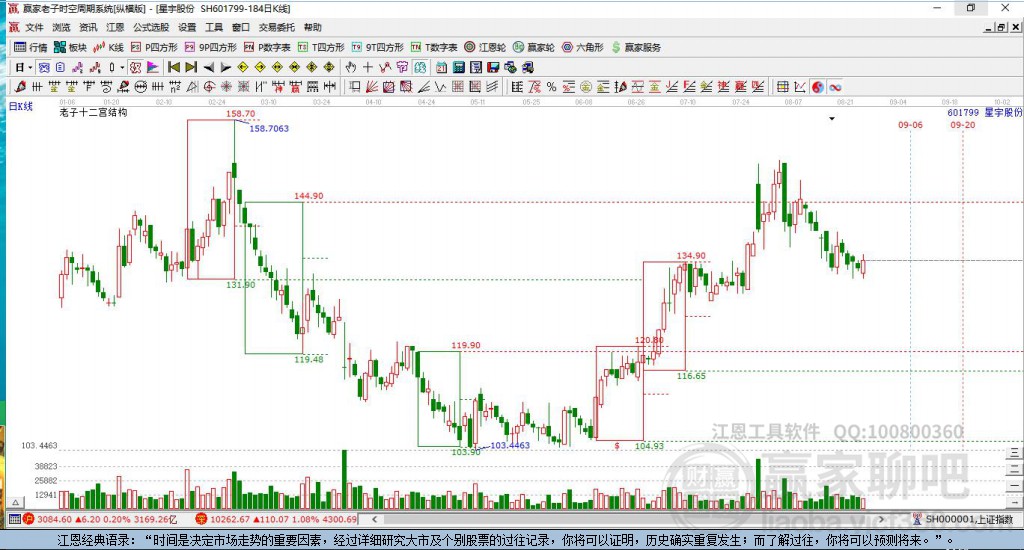Click the small grid icon at status bar start
1024x550 pixels.
coord(14,519)
